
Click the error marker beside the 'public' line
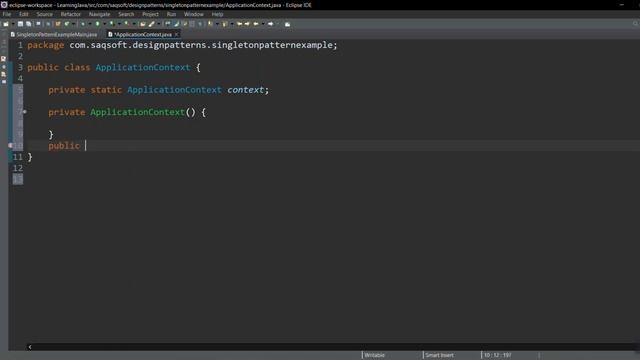click(11, 146)
